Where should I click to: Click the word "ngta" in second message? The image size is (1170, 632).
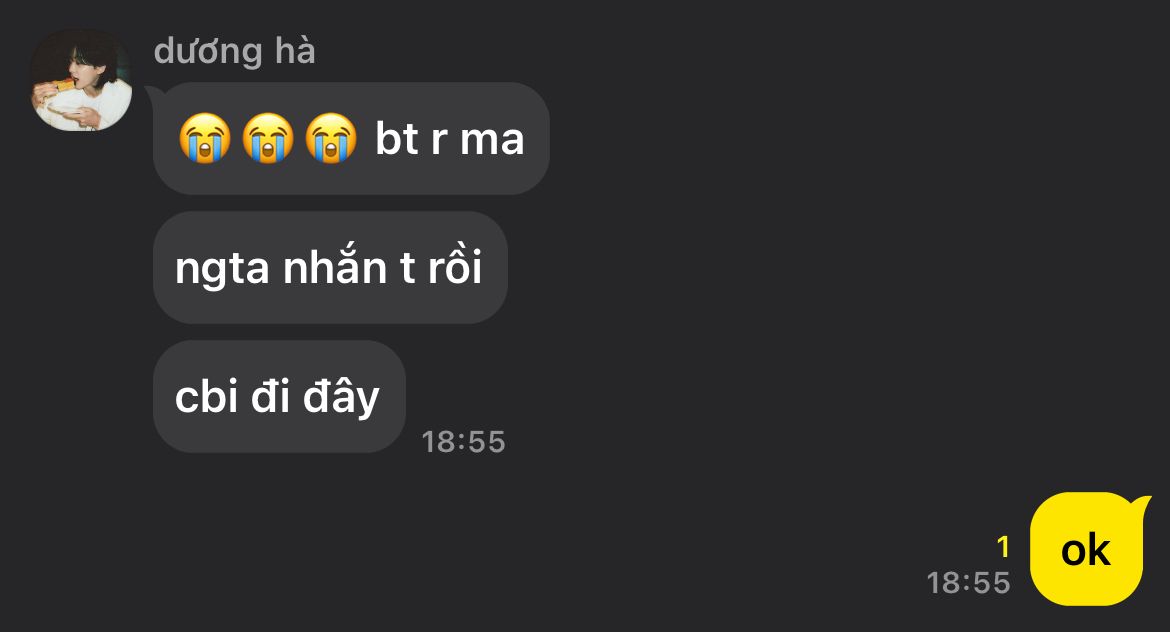(x=222, y=270)
